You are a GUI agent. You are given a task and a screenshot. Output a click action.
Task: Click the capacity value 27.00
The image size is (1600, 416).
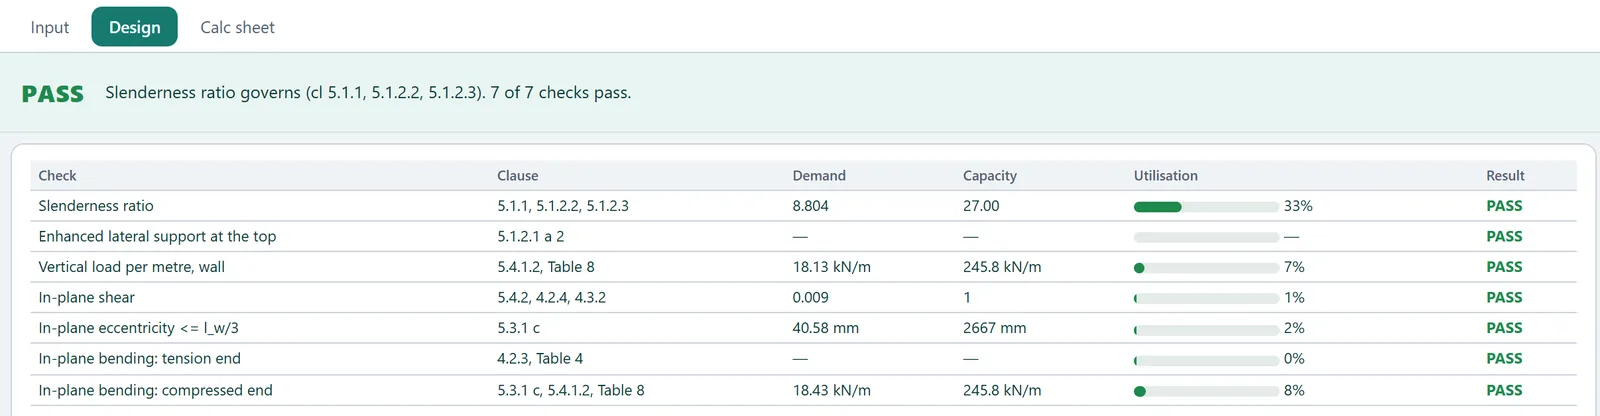[981, 206]
